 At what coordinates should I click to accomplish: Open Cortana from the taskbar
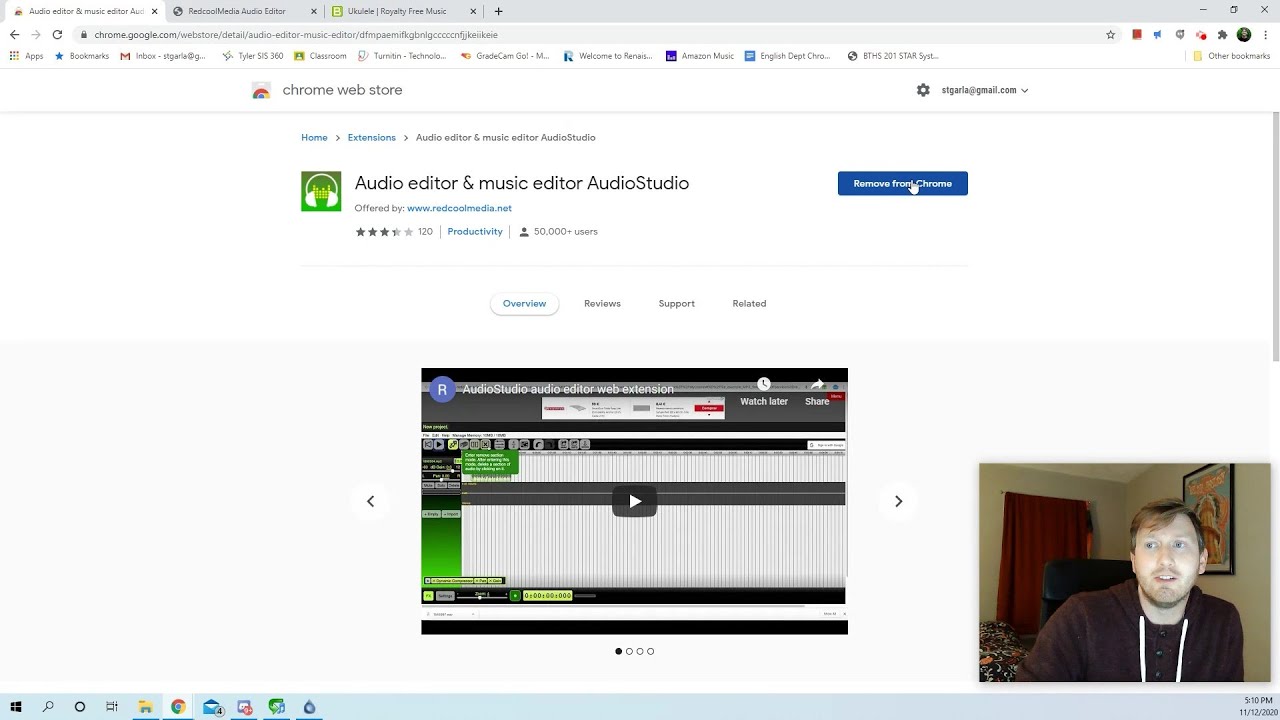(x=80, y=707)
